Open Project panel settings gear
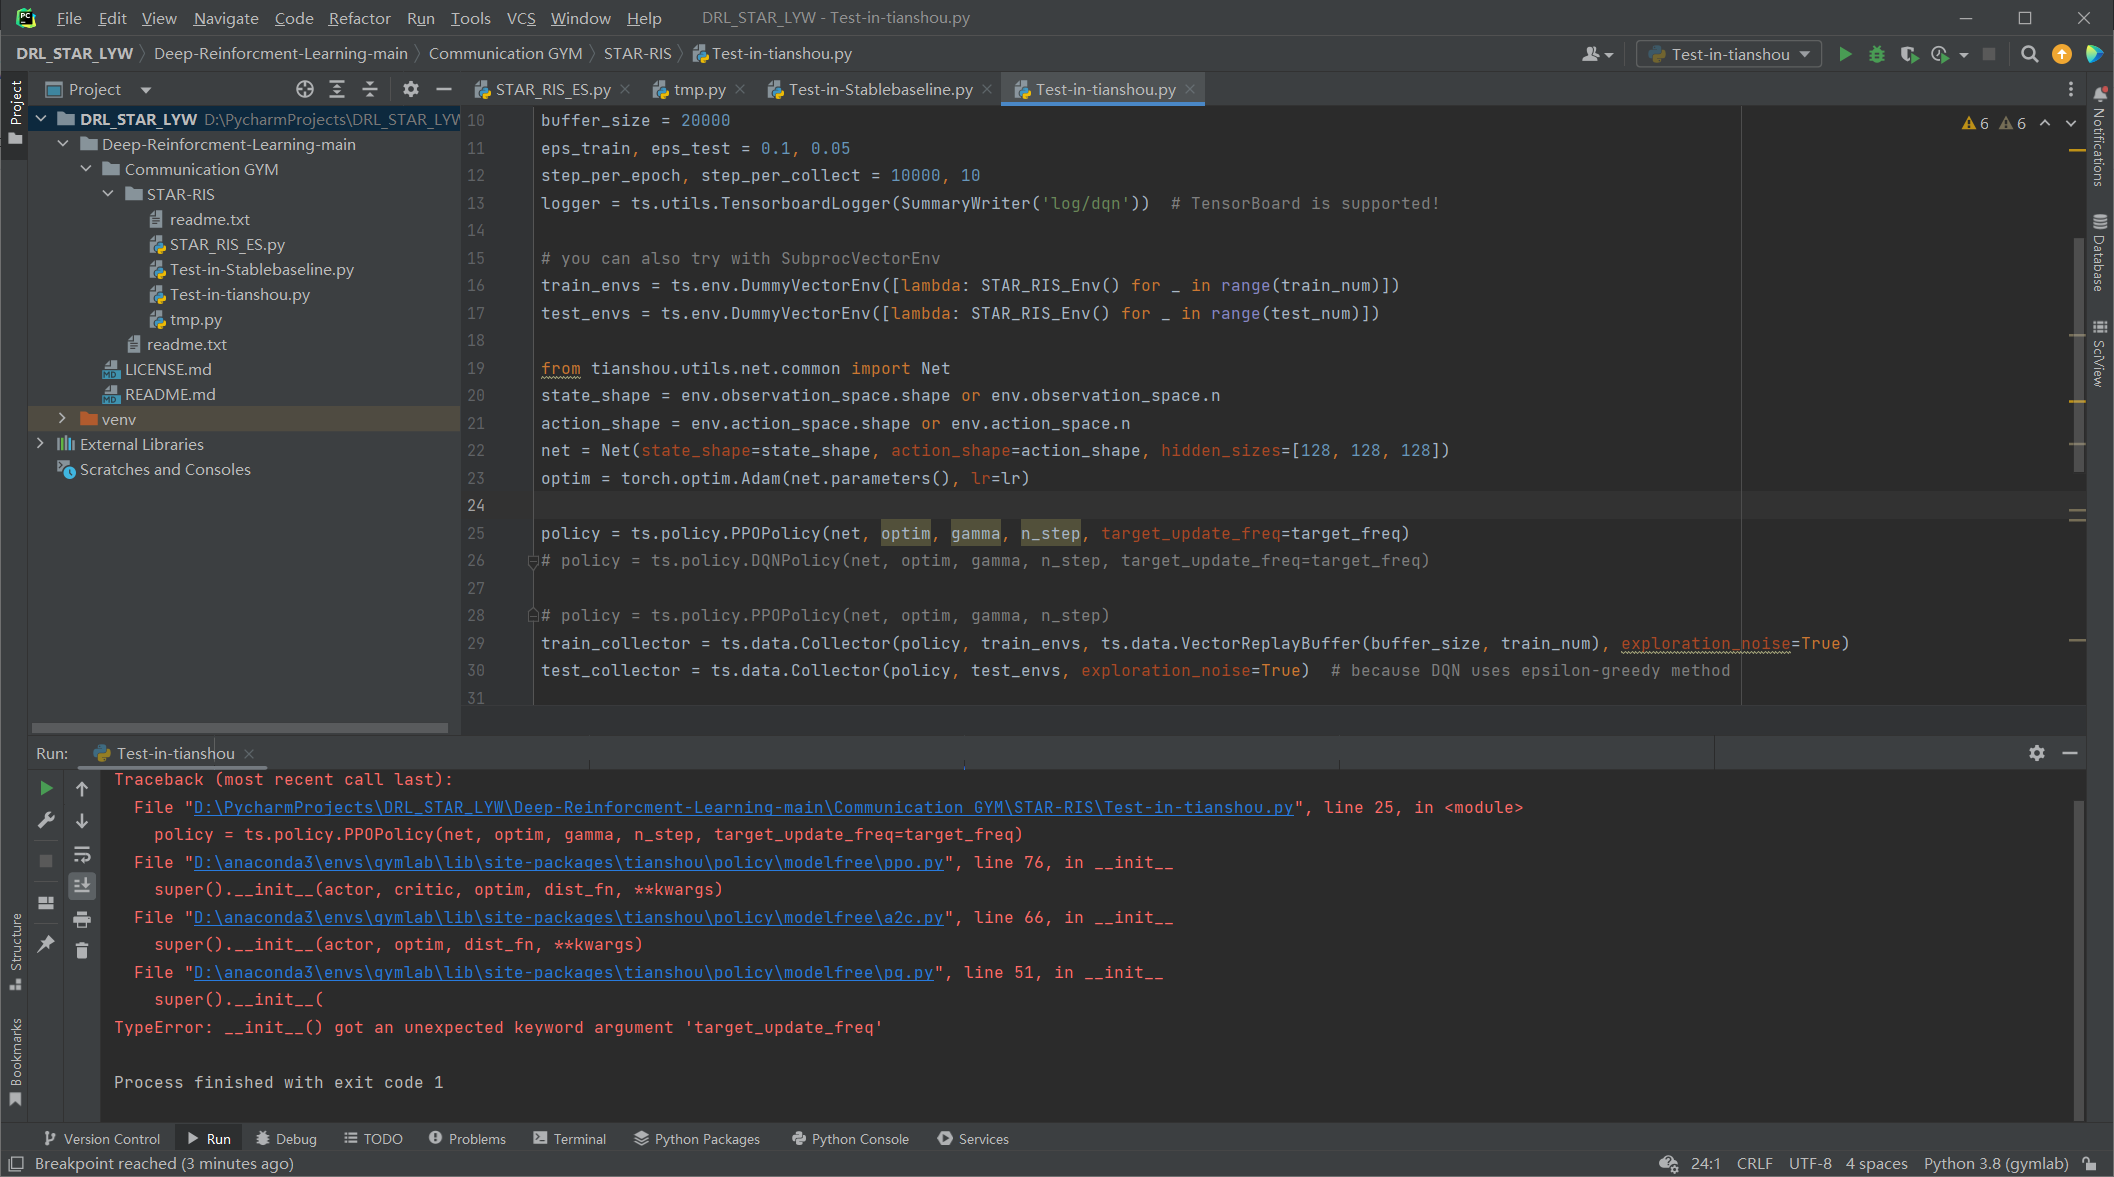 tap(411, 89)
